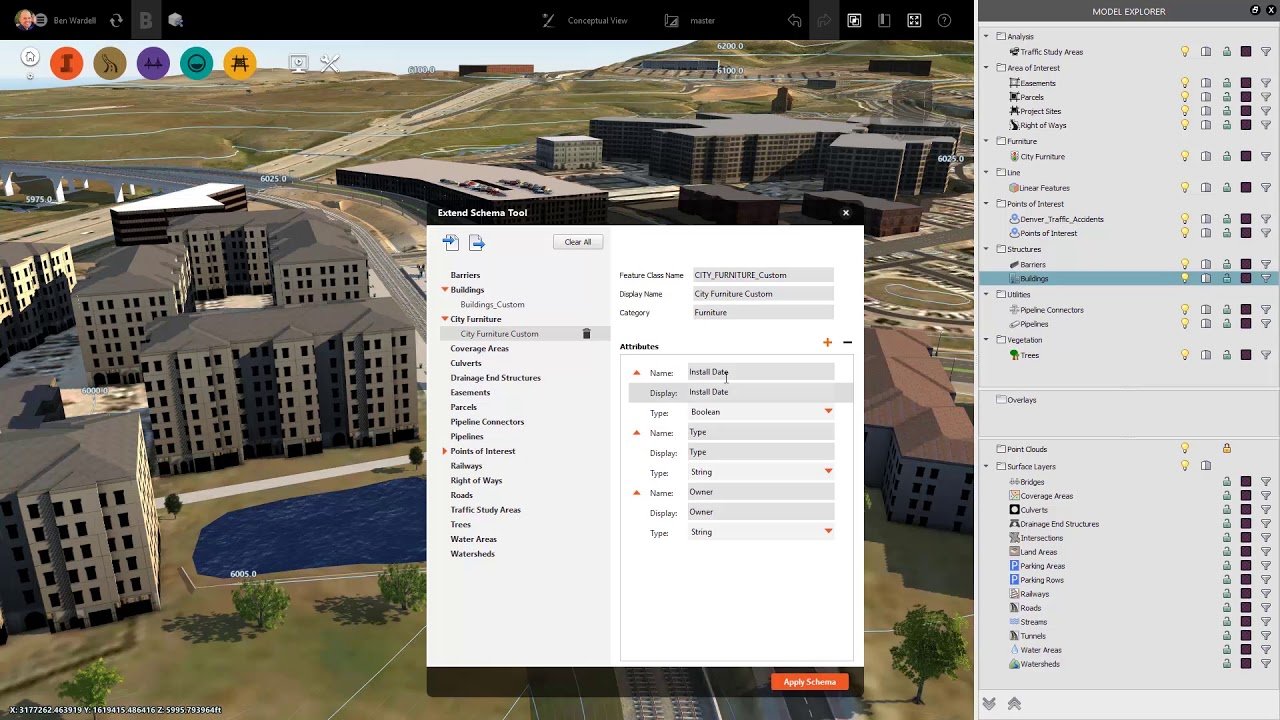The width and height of the screenshot is (1280, 720).
Task: Click the orange add attribute plus icon
Action: pyautogui.click(x=827, y=343)
